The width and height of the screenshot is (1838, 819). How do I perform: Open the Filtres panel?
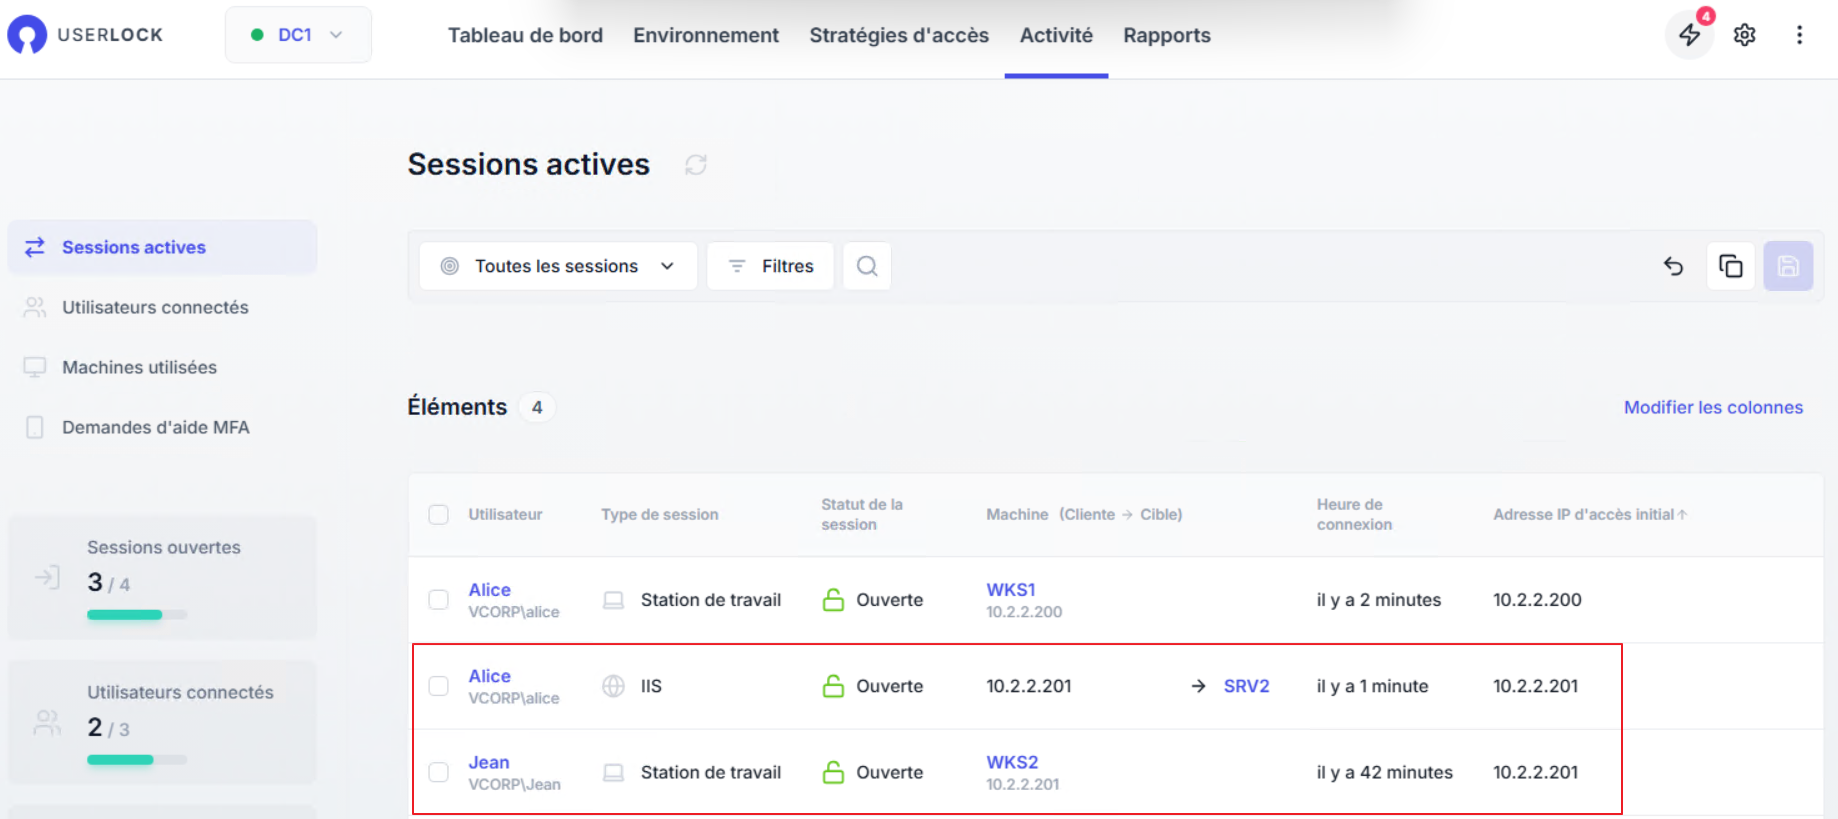pyautogui.click(x=770, y=266)
